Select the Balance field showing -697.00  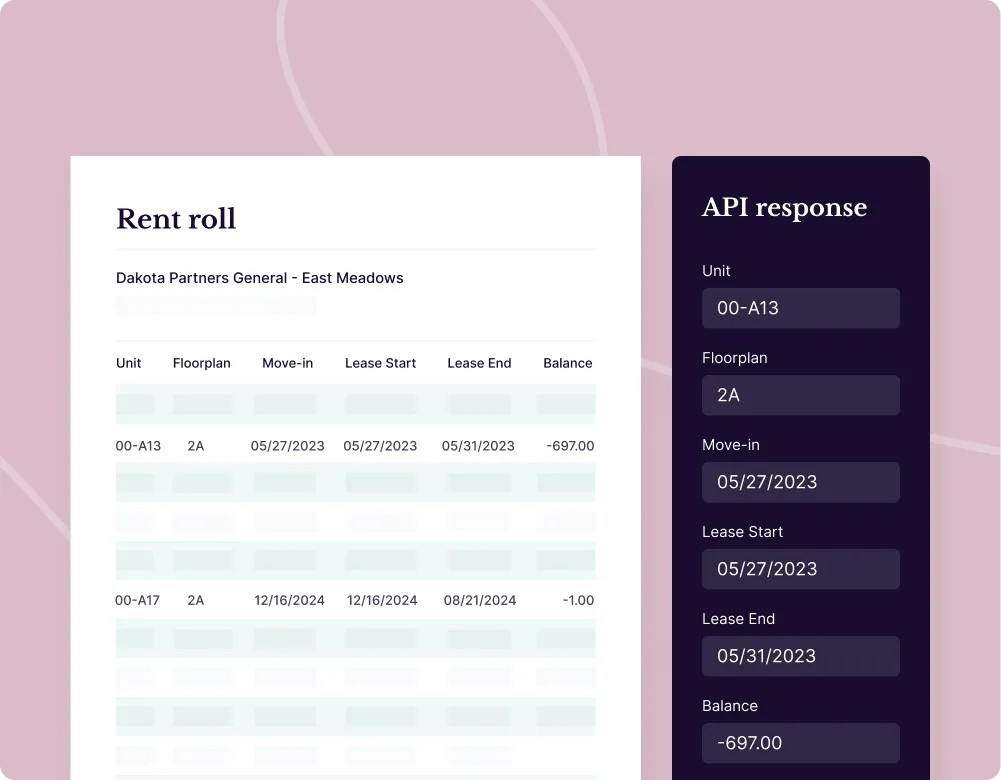[x=800, y=743]
